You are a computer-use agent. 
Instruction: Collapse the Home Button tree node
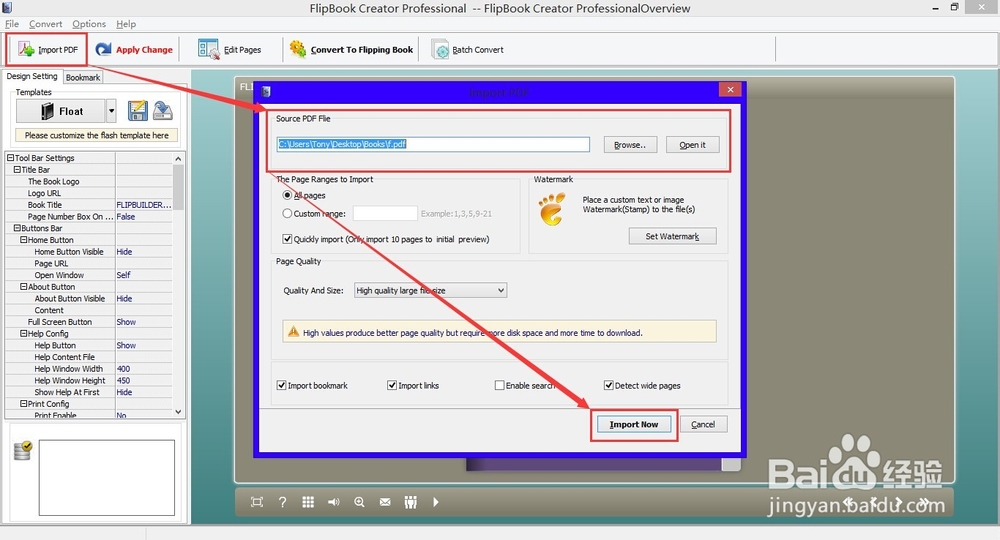pyautogui.click(x=24, y=240)
